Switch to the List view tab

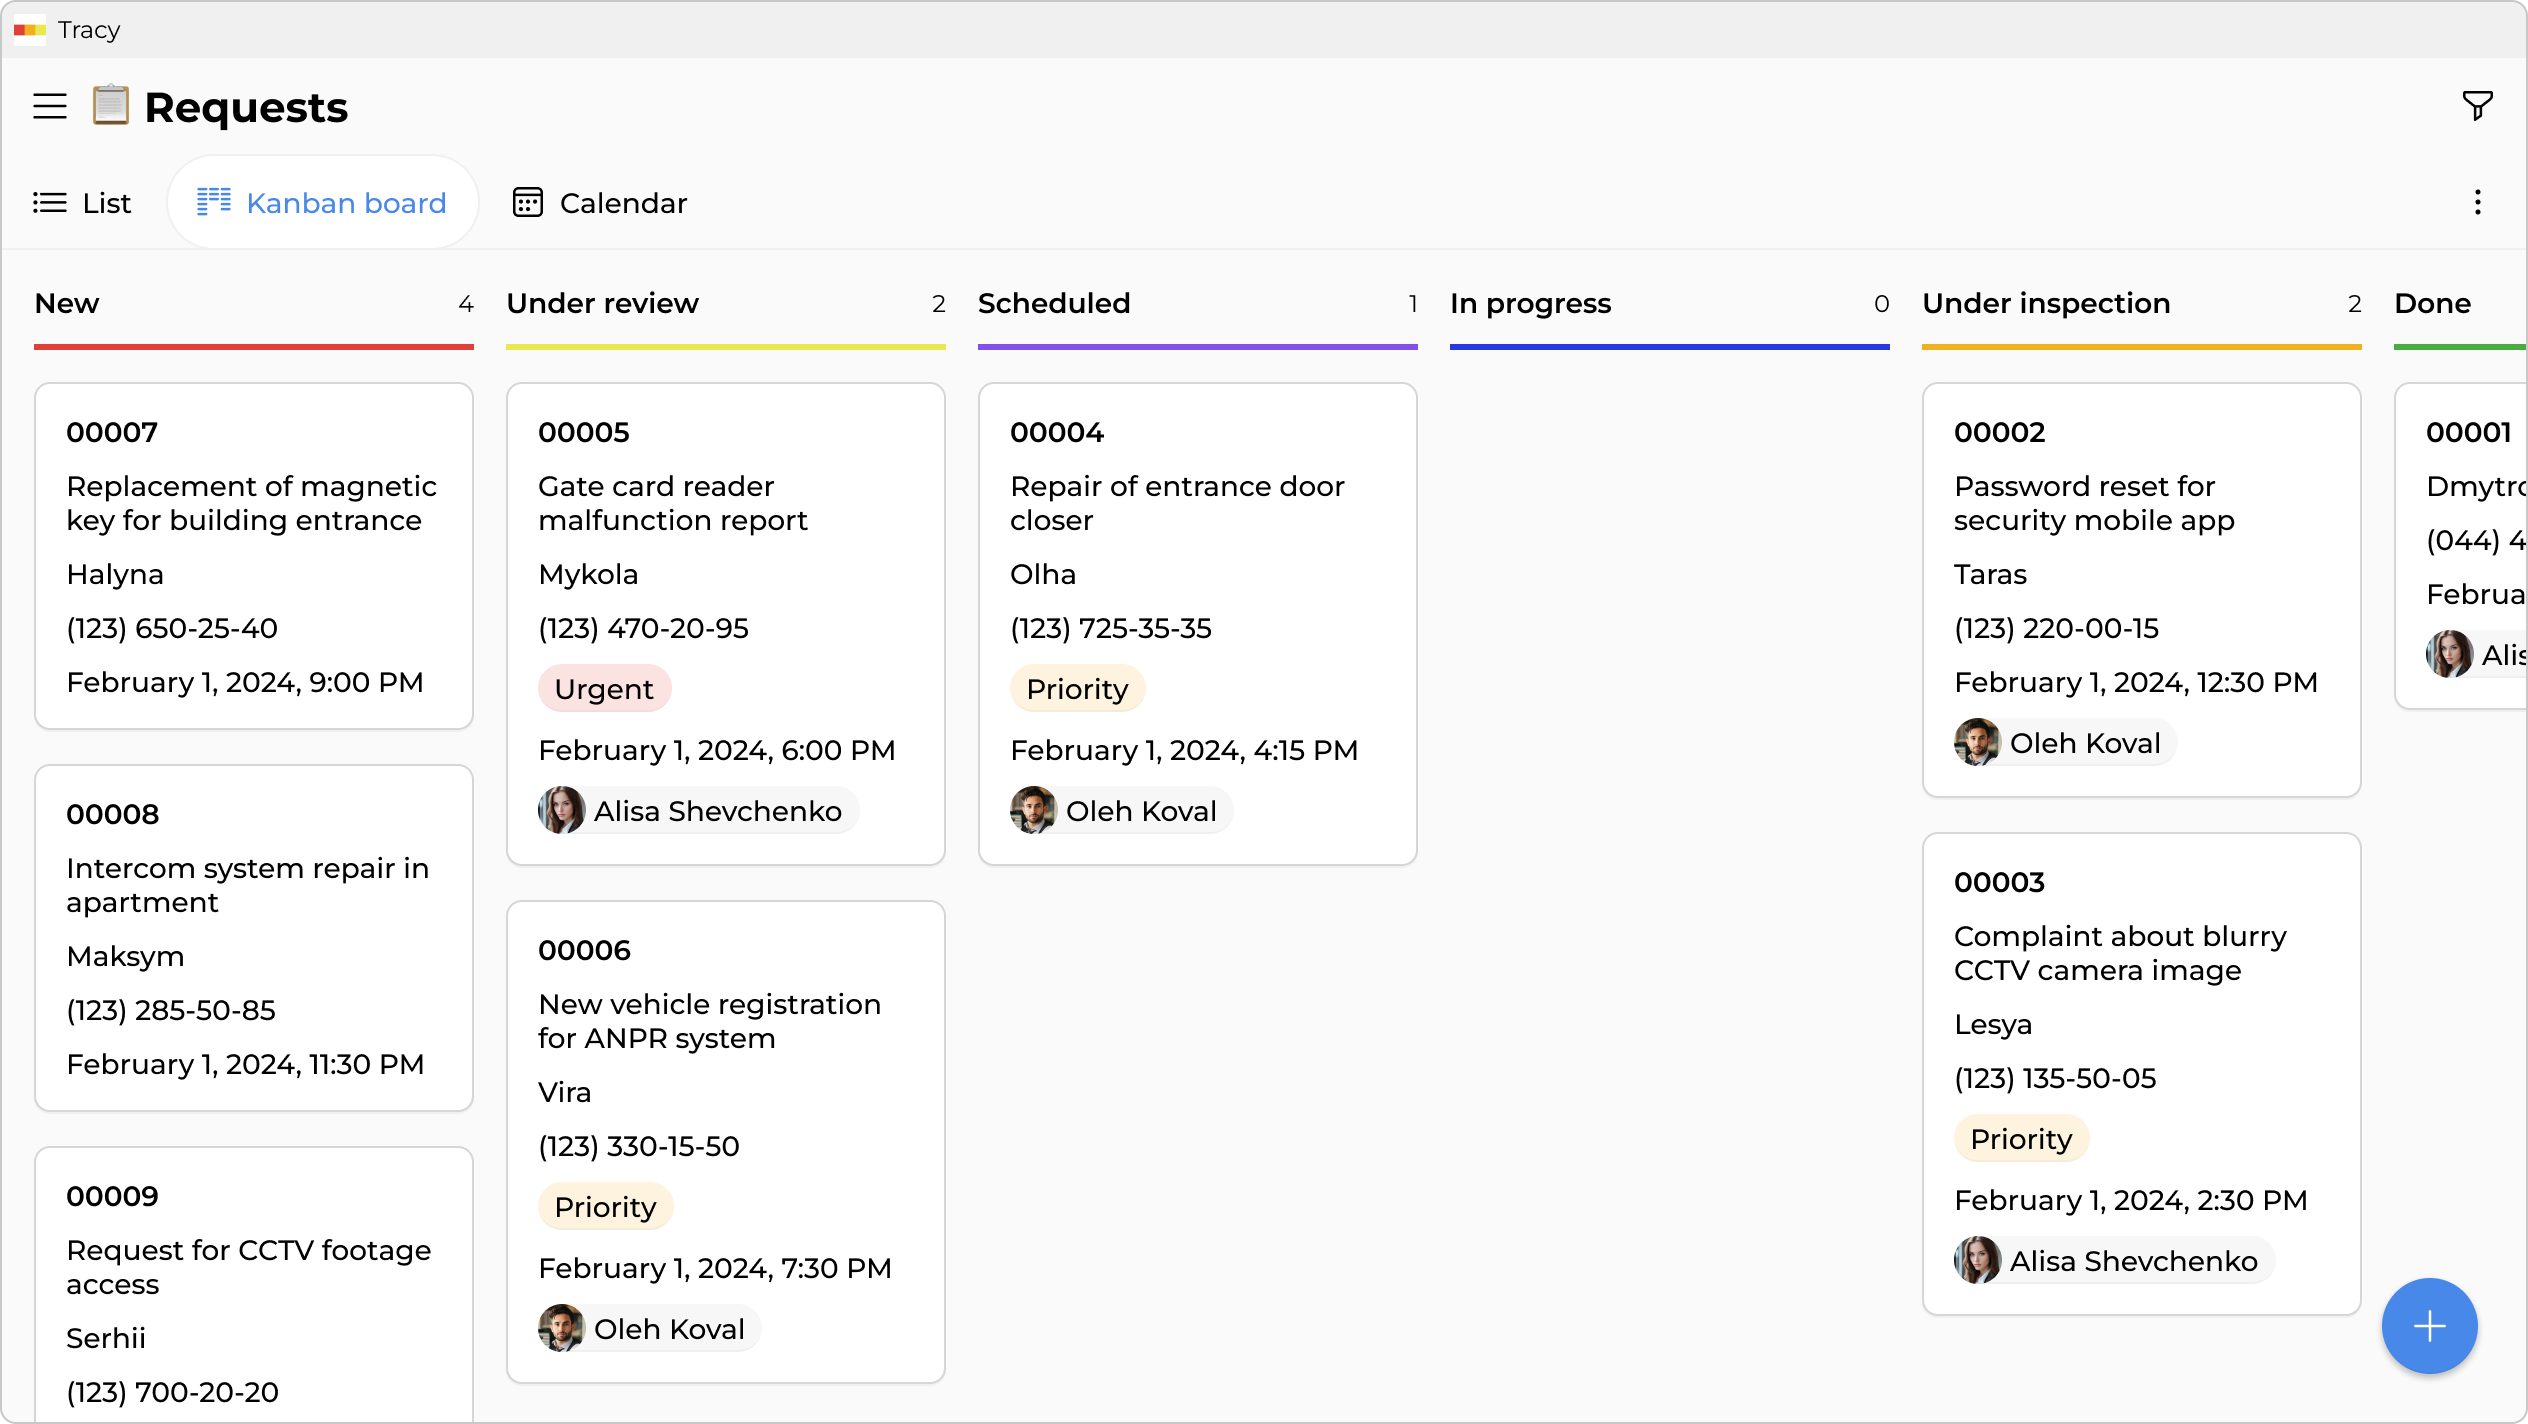[x=82, y=203]
